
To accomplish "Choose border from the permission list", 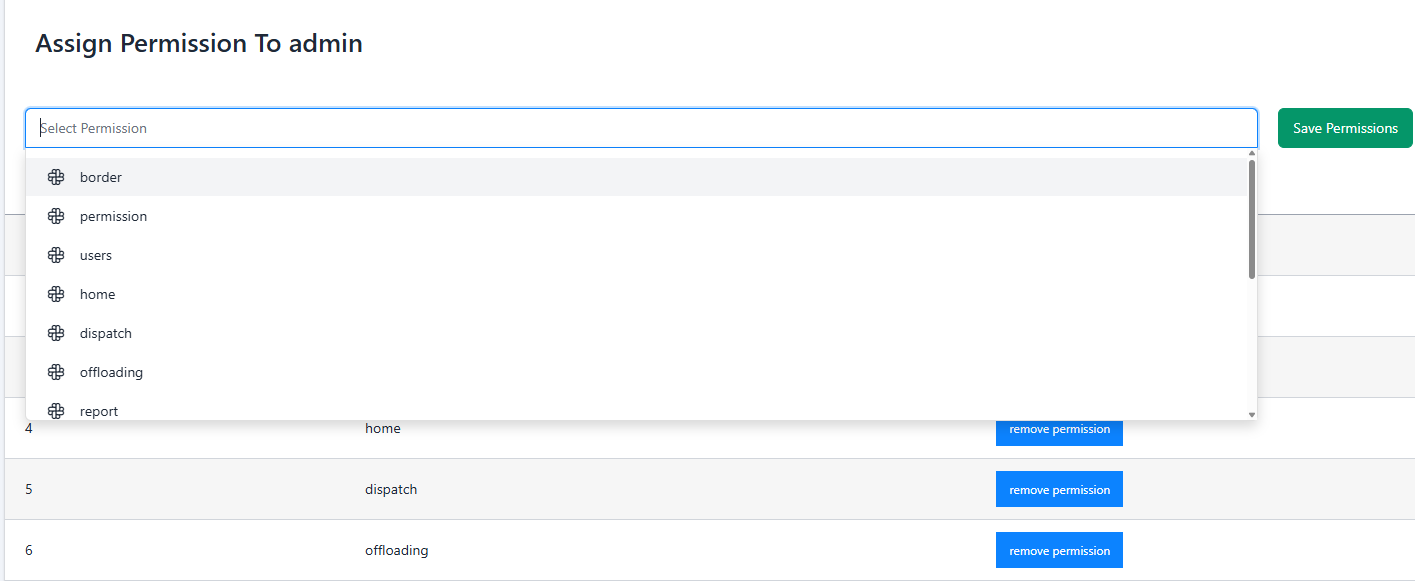I will (x=101, y=177).
